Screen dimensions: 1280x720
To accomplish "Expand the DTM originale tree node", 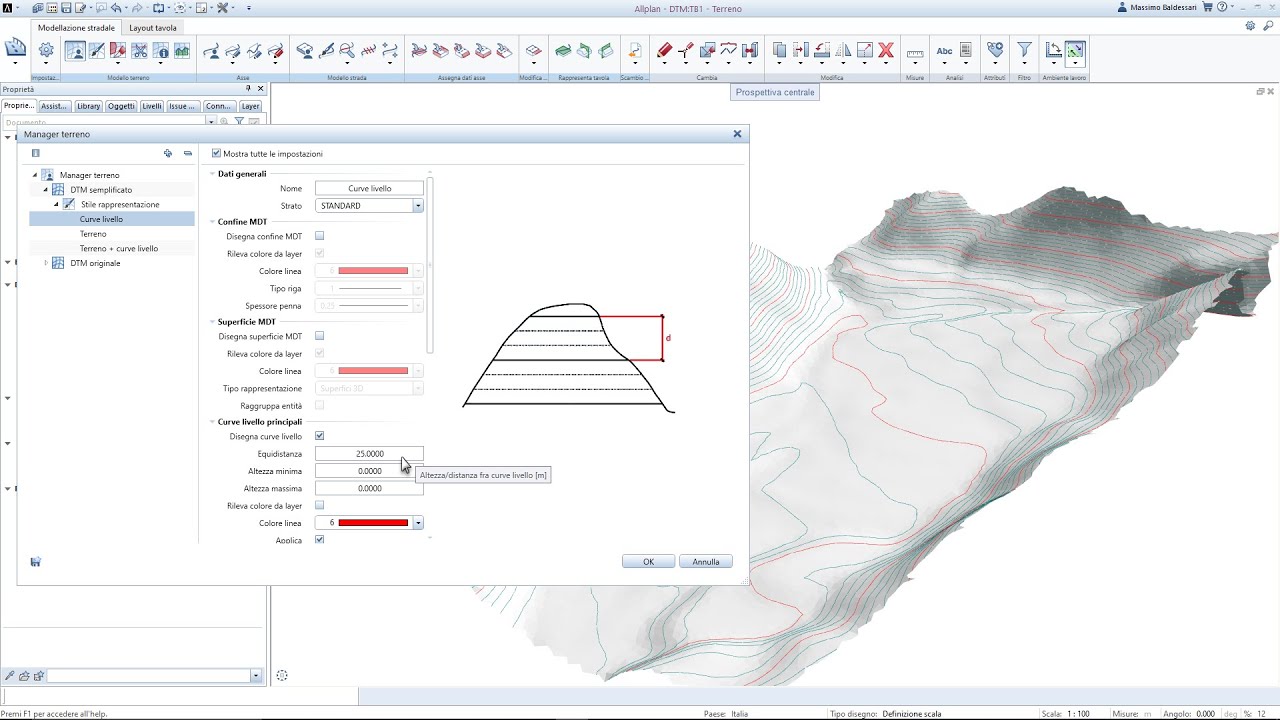I will pyautogui.click(x=45, y=263).
